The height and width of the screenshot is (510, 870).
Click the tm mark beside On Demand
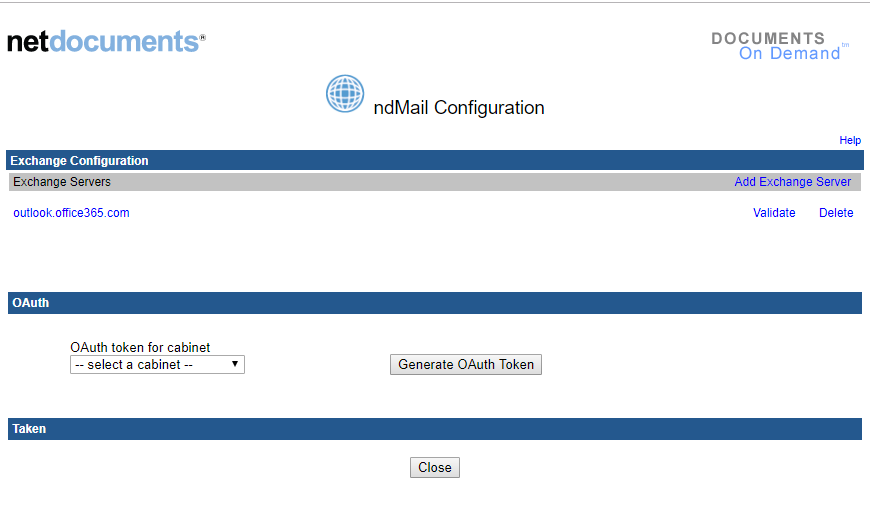[x=845, y=45]
